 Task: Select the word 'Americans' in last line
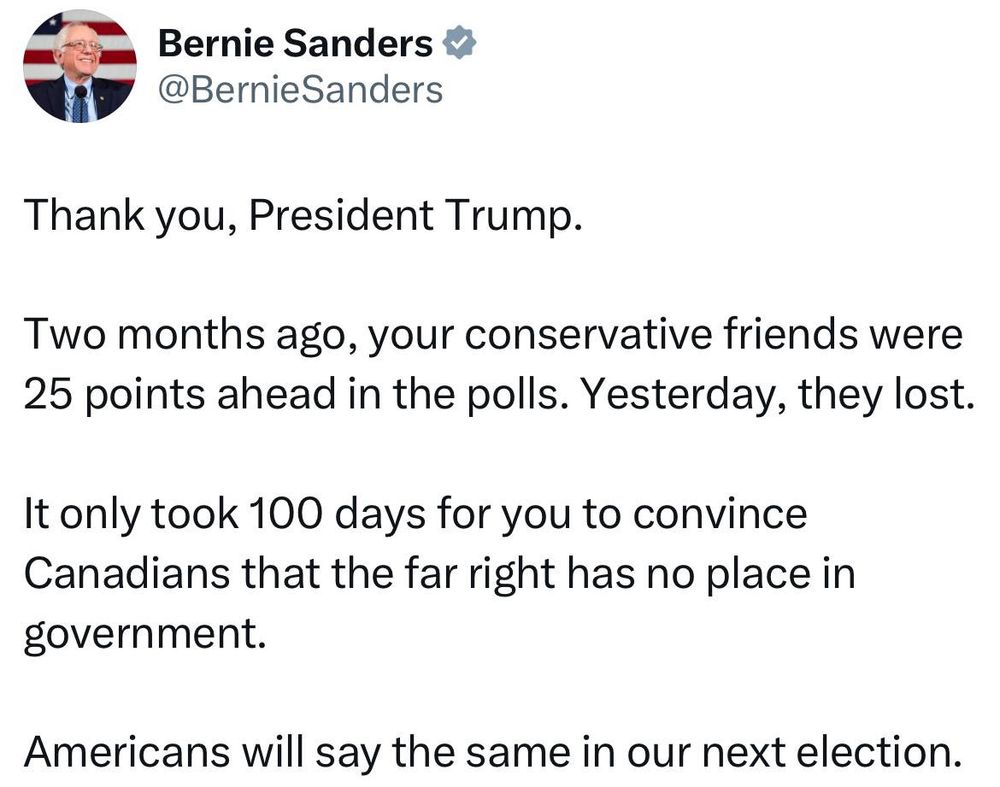pyautogui.click(x=127, y=751)
